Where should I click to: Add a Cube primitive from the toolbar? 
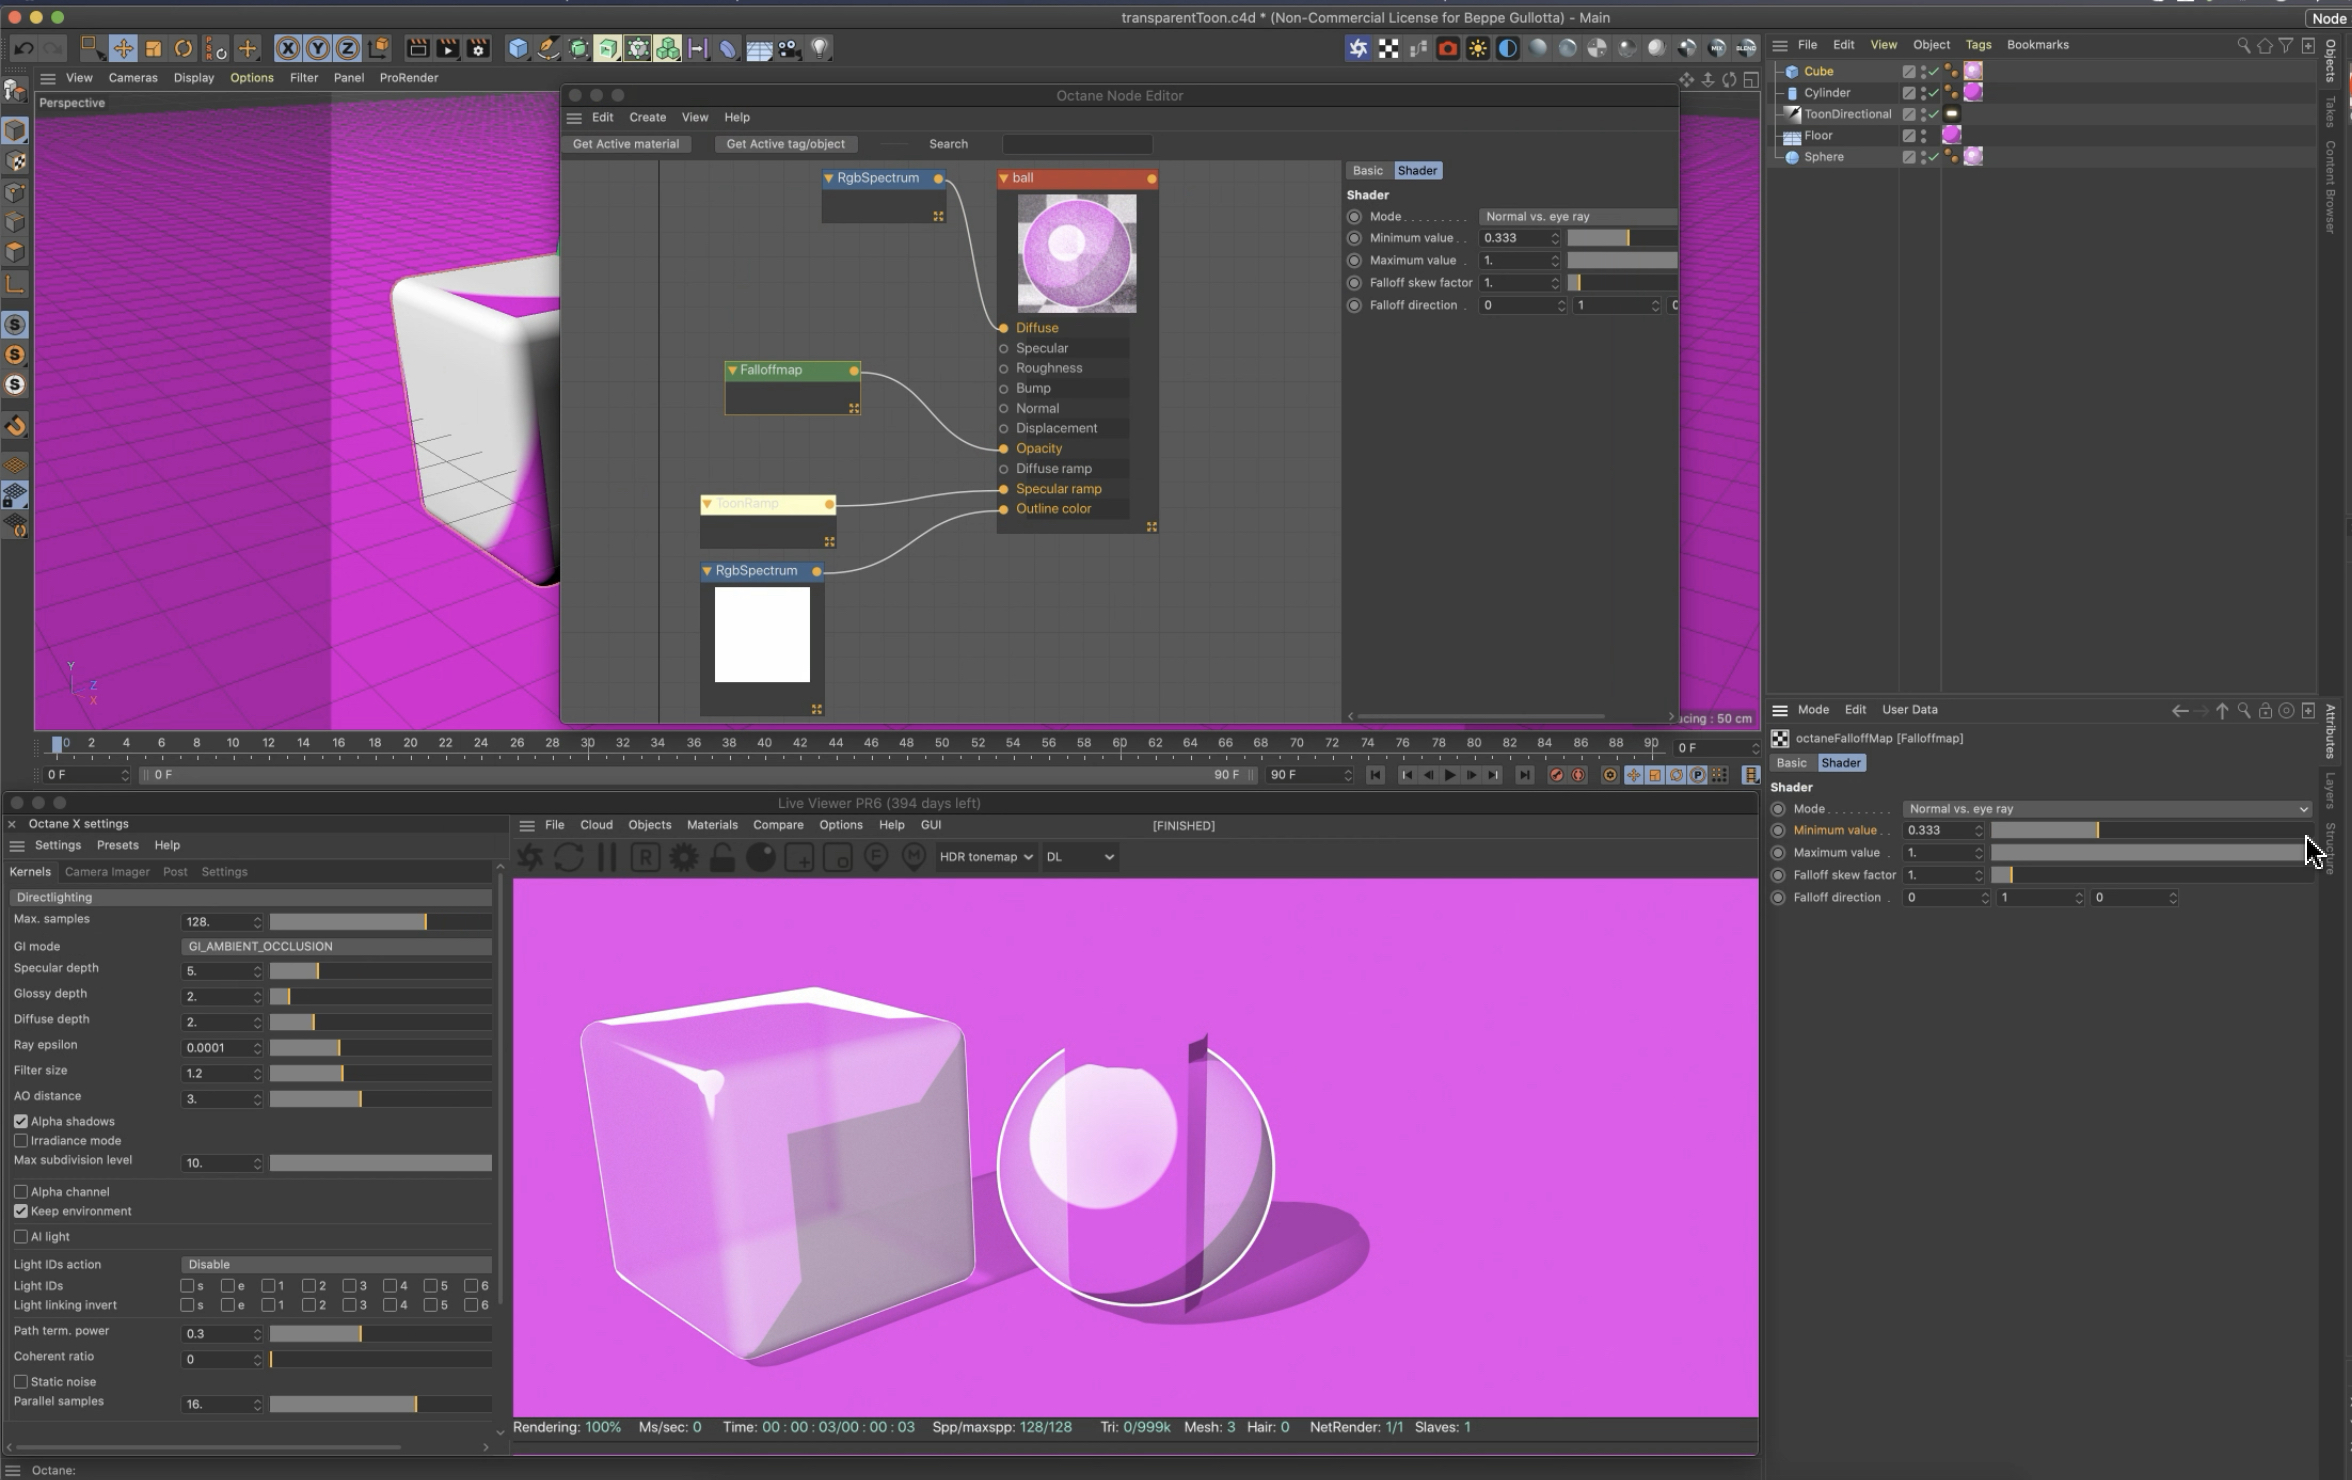pyautogui.click(x=518, y=48)
